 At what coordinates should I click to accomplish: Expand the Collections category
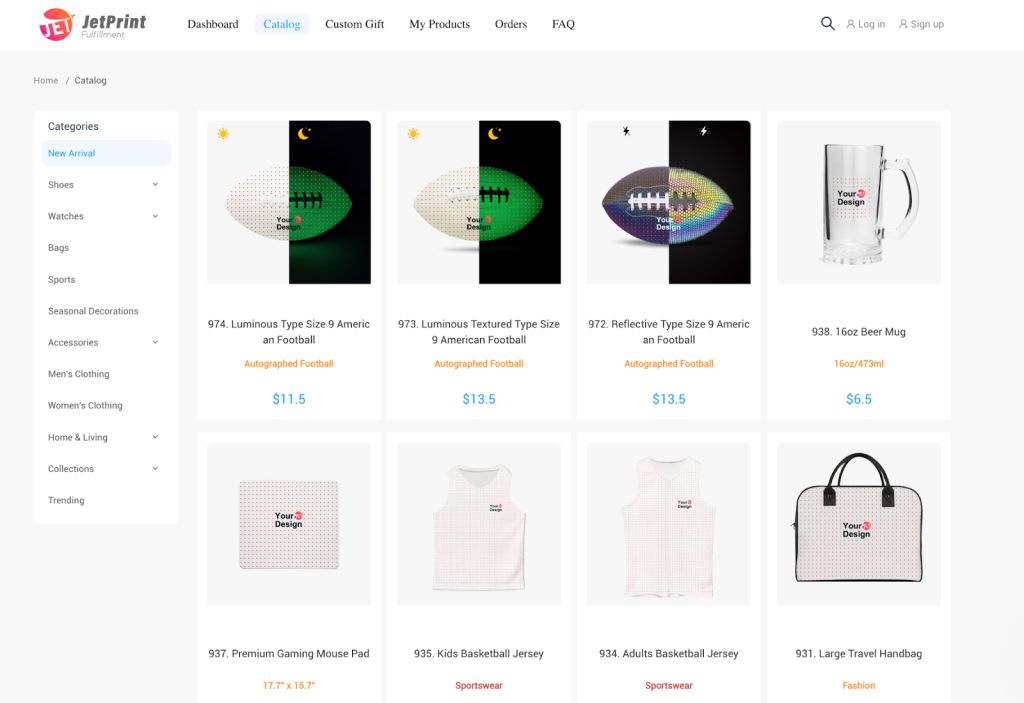pyautogui.click(x=155, y=469)
